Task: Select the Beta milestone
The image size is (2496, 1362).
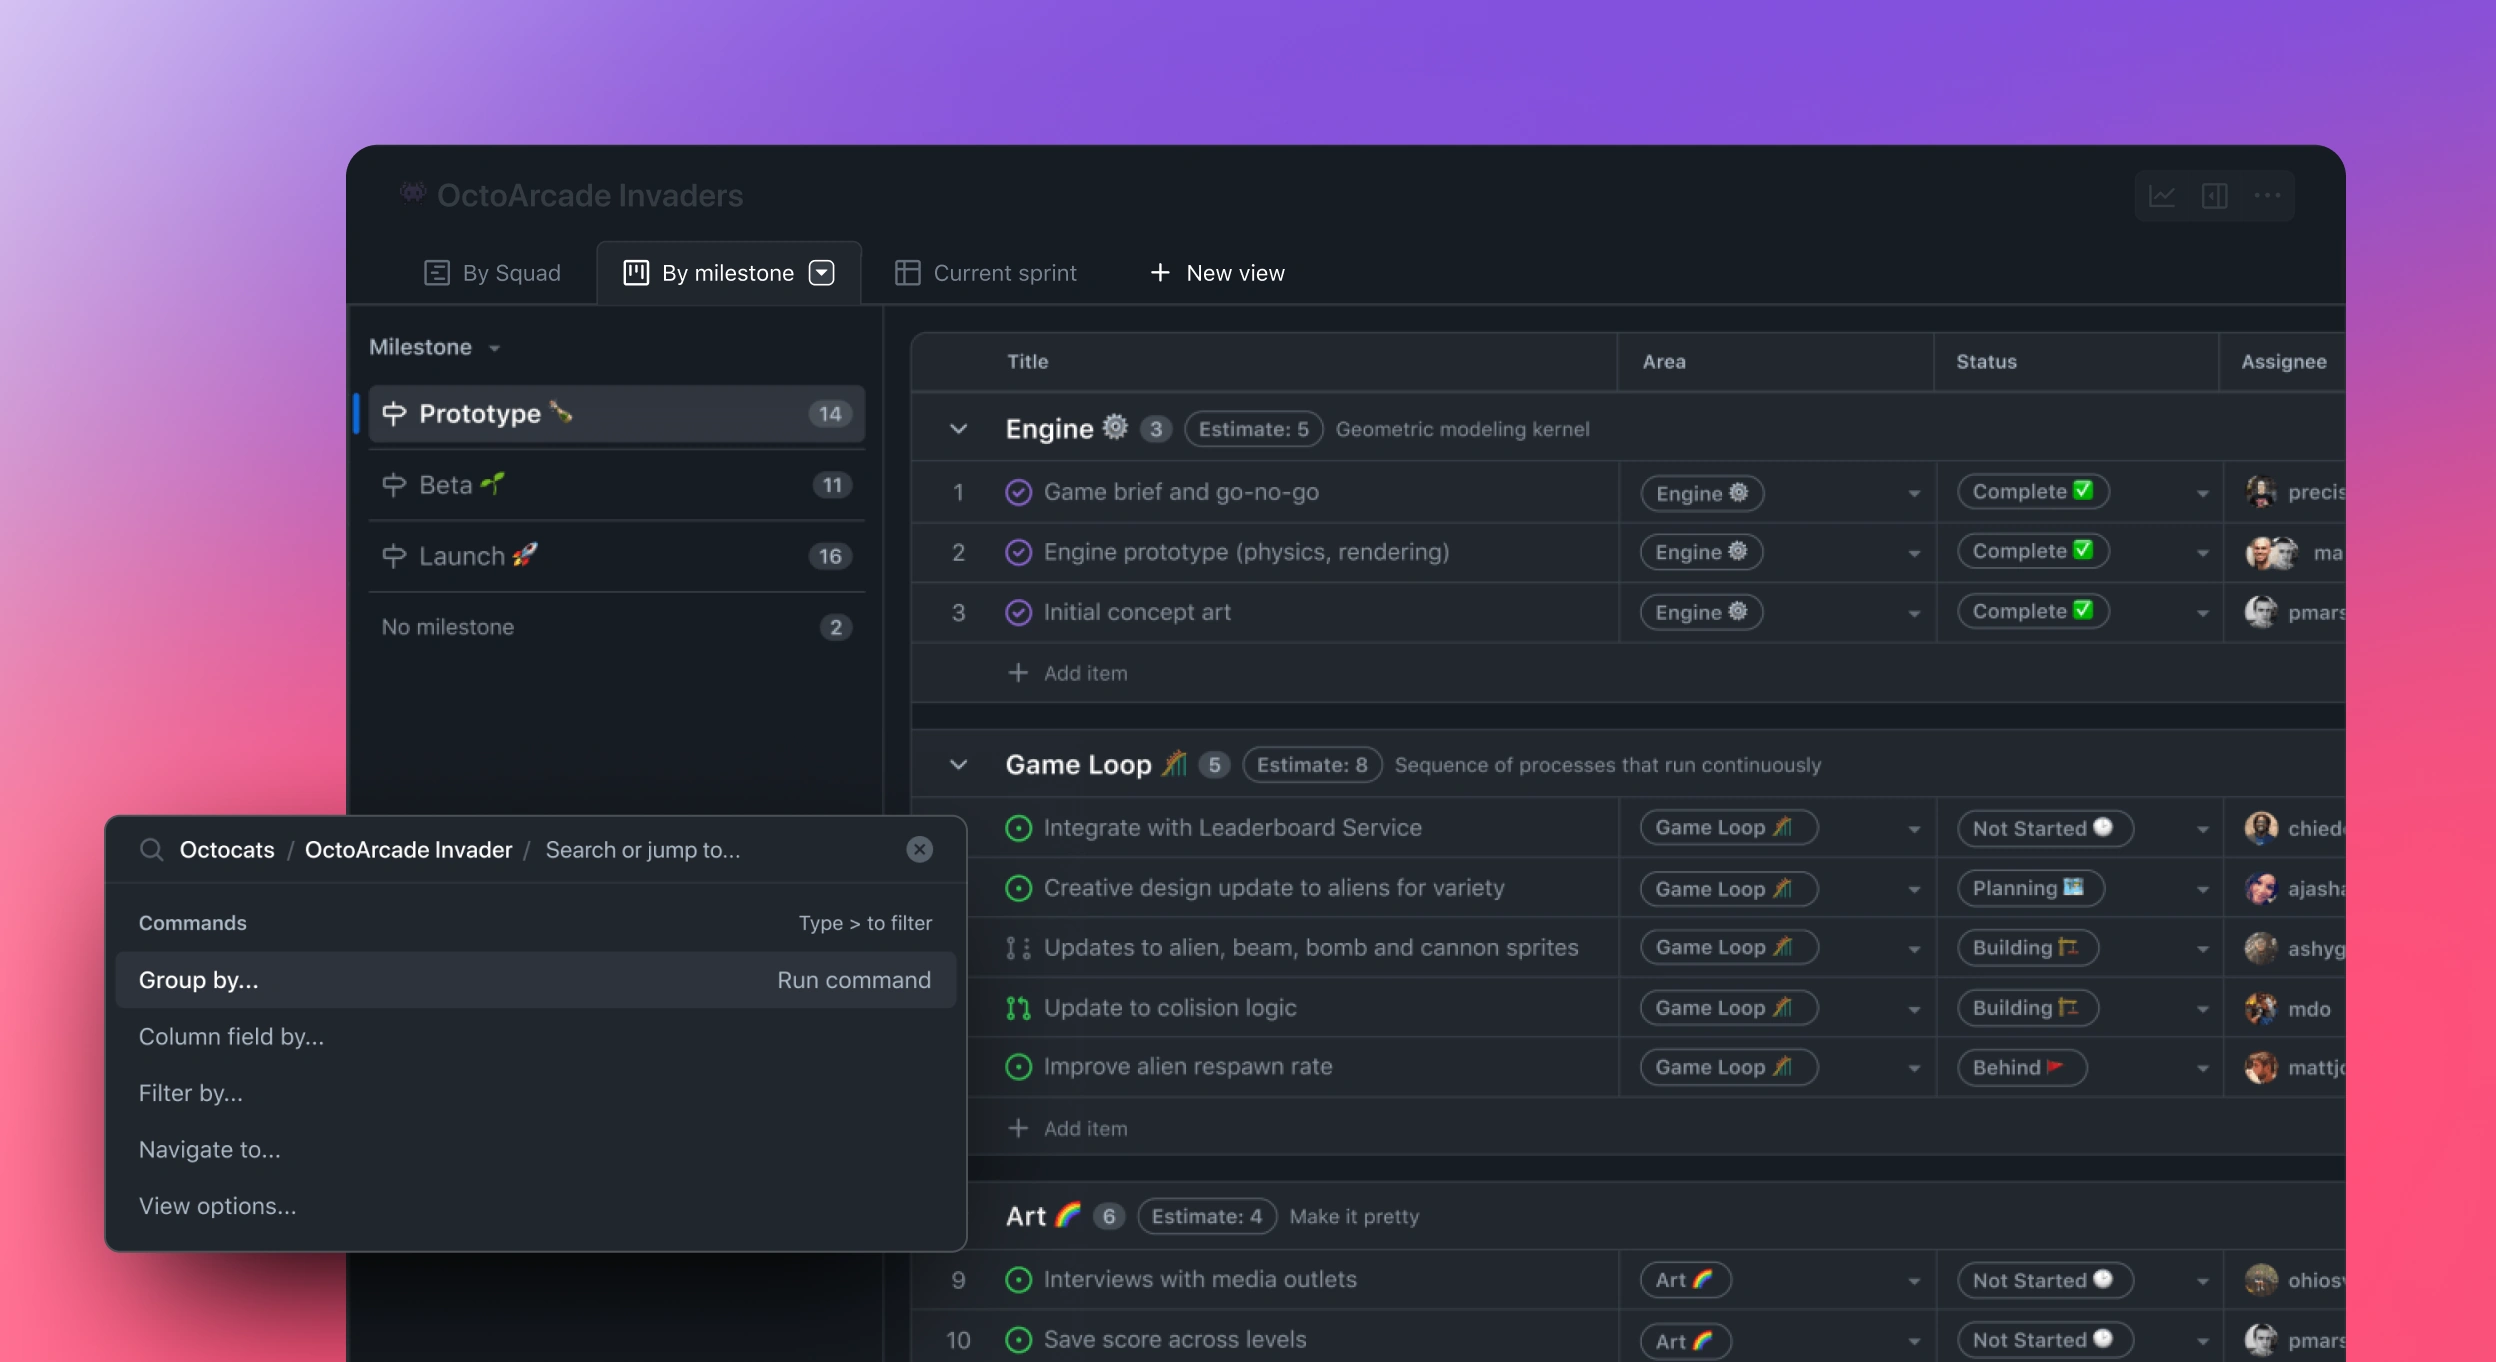Action: tap(616, 485)
